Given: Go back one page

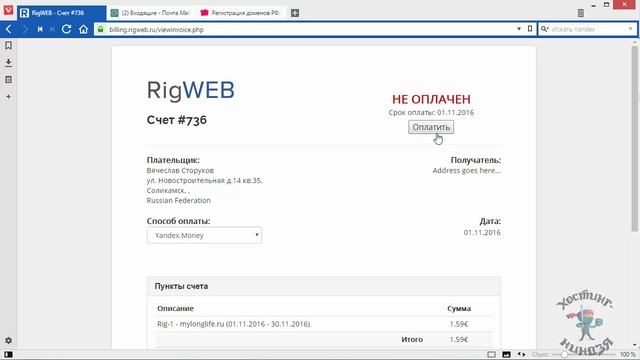Looking at the screenshot, I should click(9, 29).
